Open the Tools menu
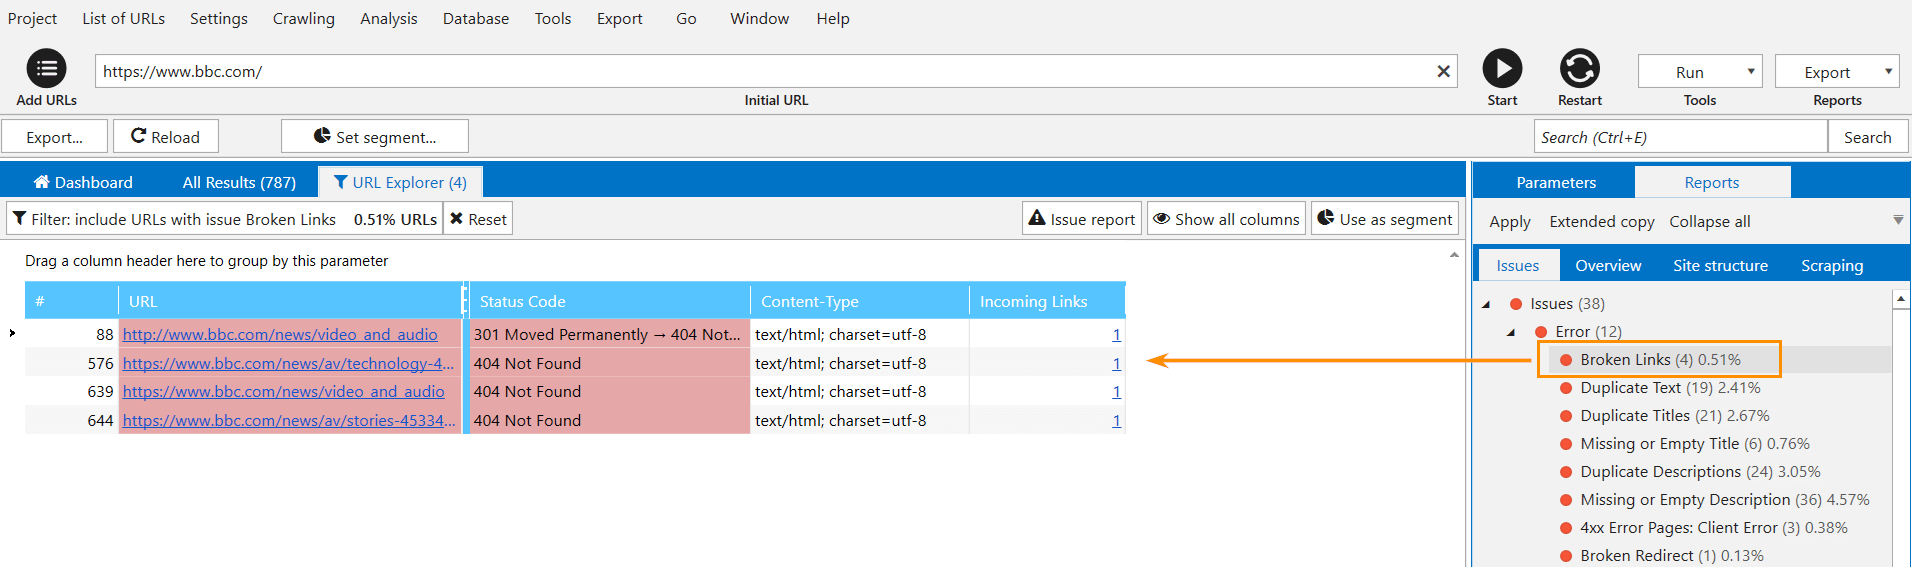This screenshot has height=567, width=1912. (553, 18)
